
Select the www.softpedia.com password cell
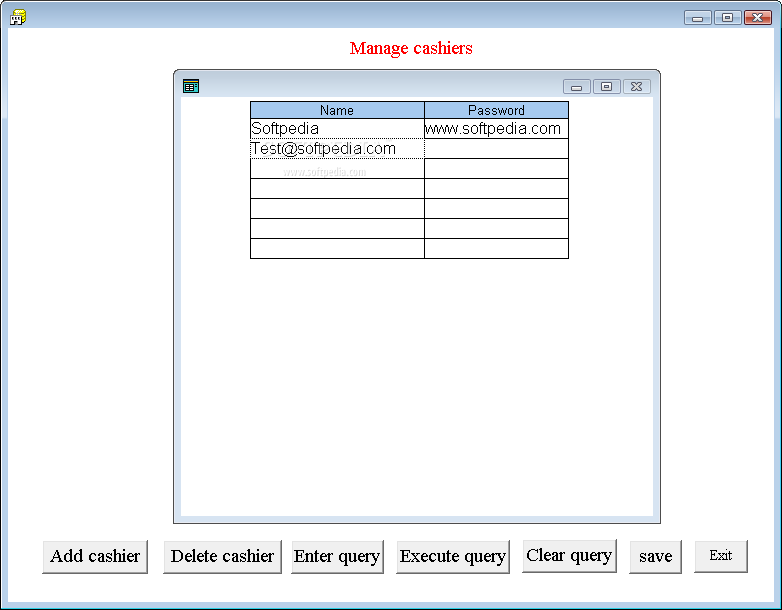tap(496, 129)
